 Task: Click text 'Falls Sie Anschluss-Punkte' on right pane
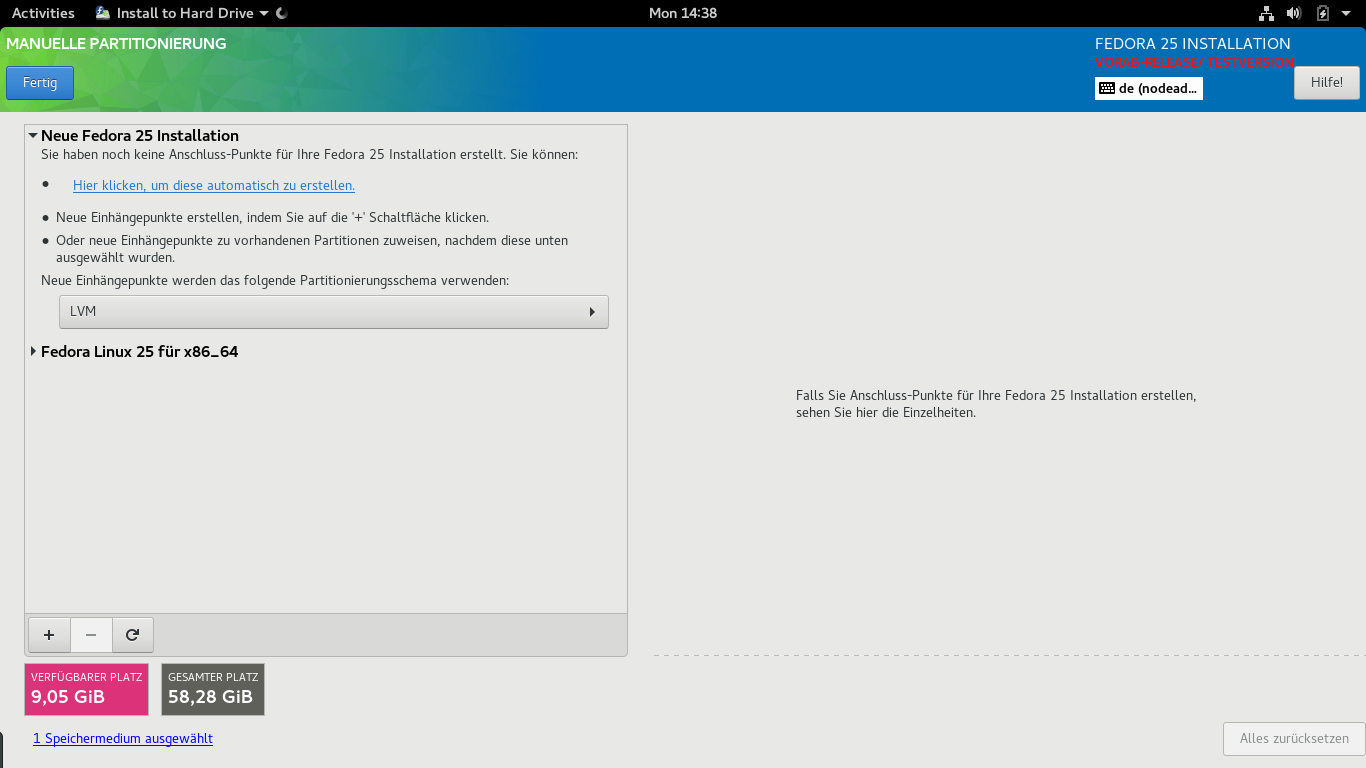click(x=996, y=404)
